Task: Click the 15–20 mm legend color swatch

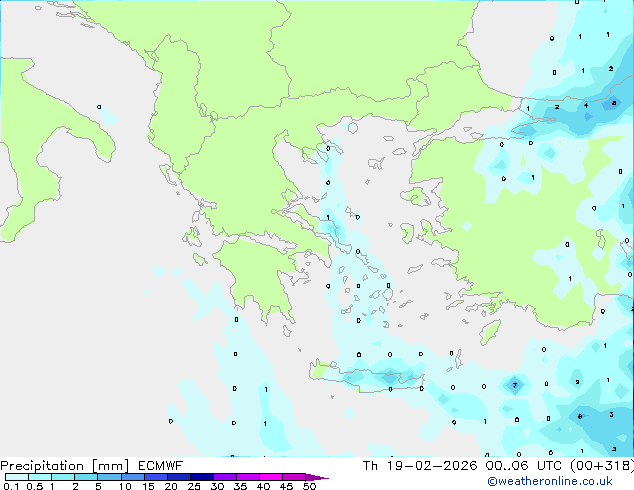Action: [155, 477]
